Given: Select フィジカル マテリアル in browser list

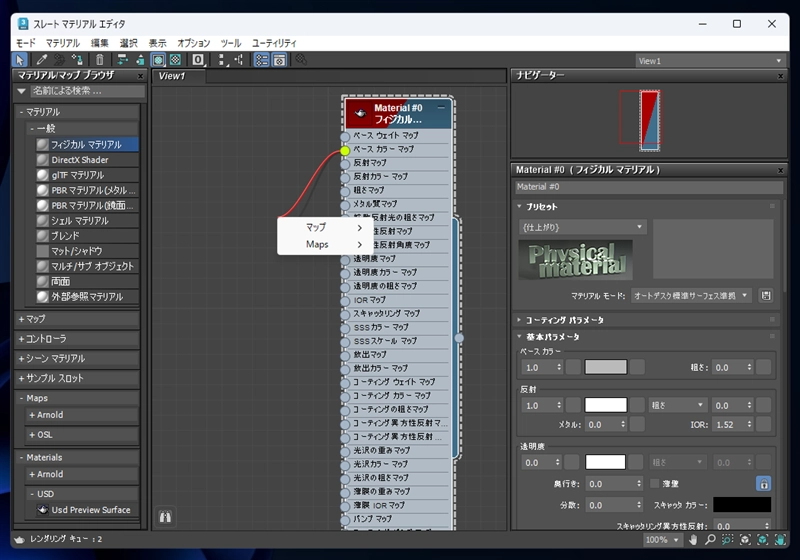Looking at the screenshot, I should coord(87,145).
